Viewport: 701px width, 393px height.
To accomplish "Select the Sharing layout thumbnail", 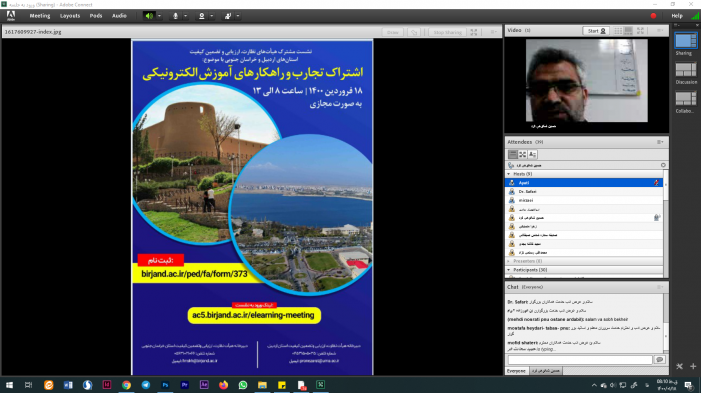I will point(685,41).
